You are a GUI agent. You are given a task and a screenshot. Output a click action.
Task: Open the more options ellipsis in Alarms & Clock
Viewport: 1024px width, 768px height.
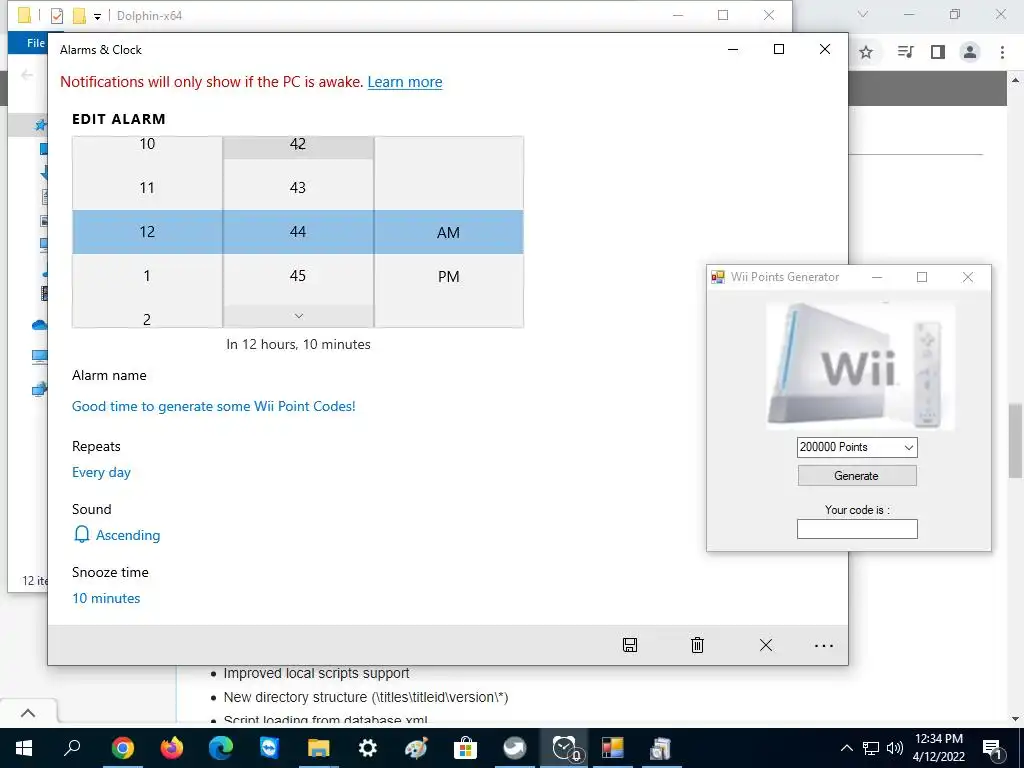coord(824,645)
